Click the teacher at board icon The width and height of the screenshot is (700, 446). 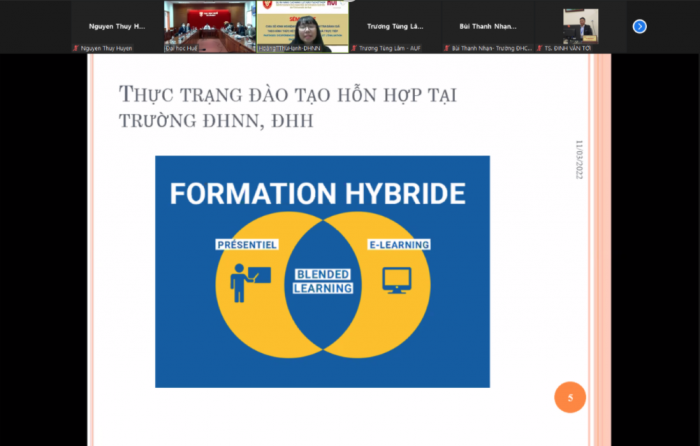(244, 282)
